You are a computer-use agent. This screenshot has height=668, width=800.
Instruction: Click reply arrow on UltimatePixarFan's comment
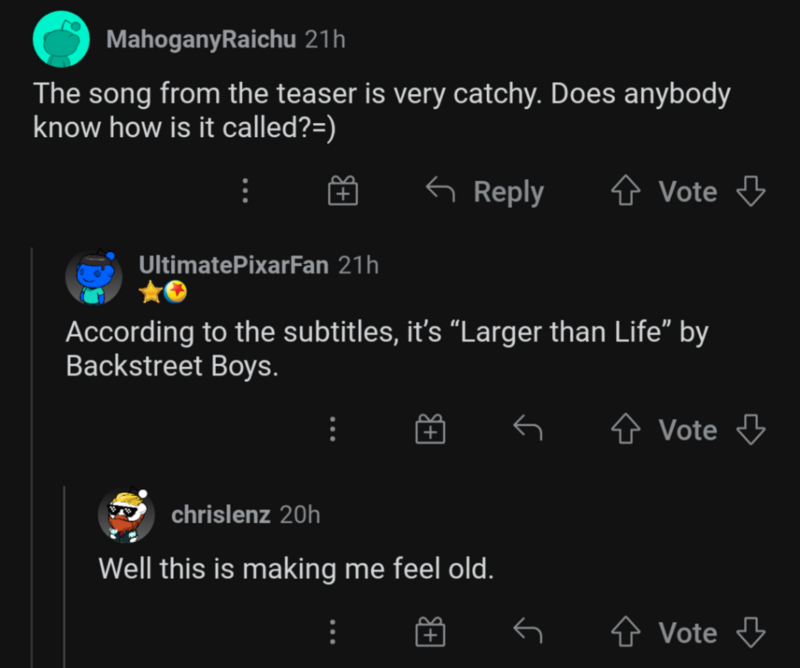pyautogui.click(x=527, y=430)
